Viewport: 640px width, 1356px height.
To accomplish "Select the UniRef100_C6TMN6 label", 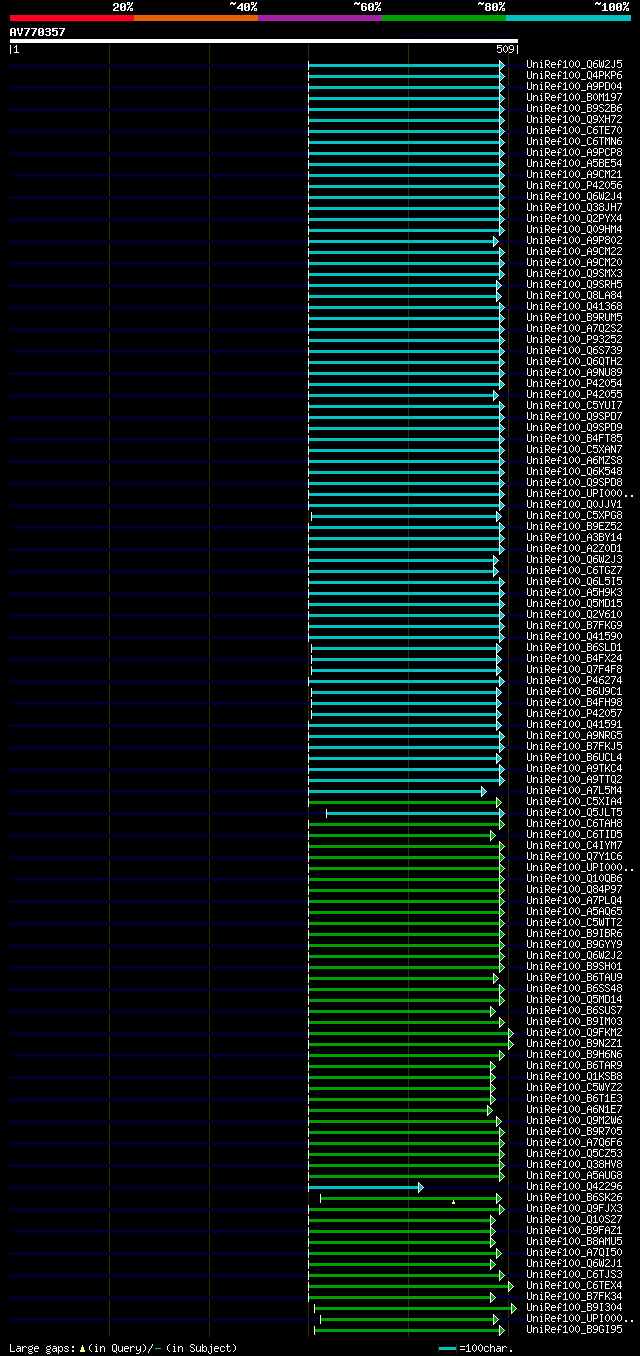I will tap(574, 142).
